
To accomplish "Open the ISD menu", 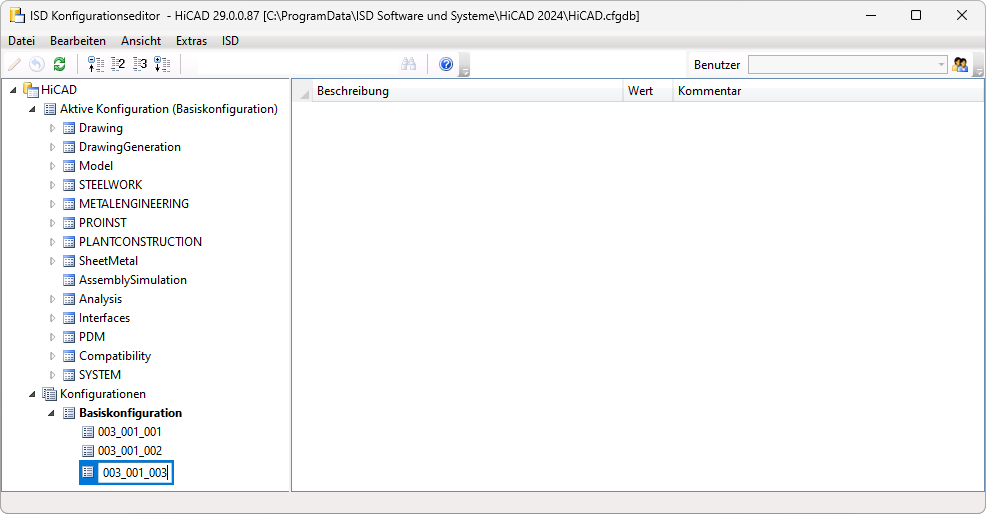I will tap(230, 41).
